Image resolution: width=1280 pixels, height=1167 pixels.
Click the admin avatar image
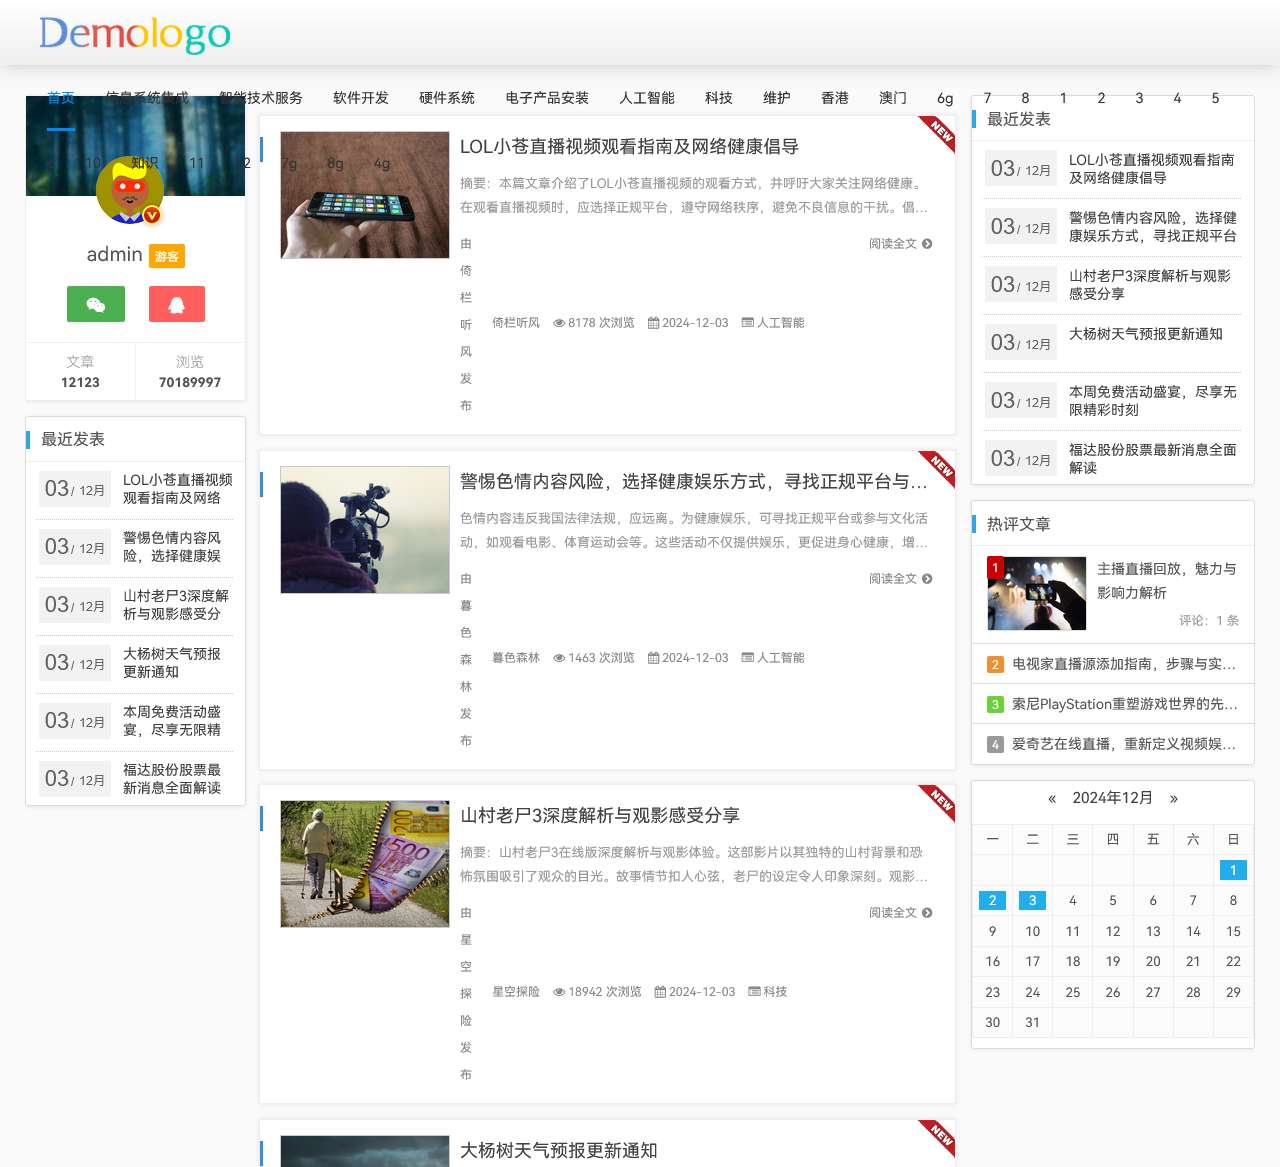tap(130, 190)
